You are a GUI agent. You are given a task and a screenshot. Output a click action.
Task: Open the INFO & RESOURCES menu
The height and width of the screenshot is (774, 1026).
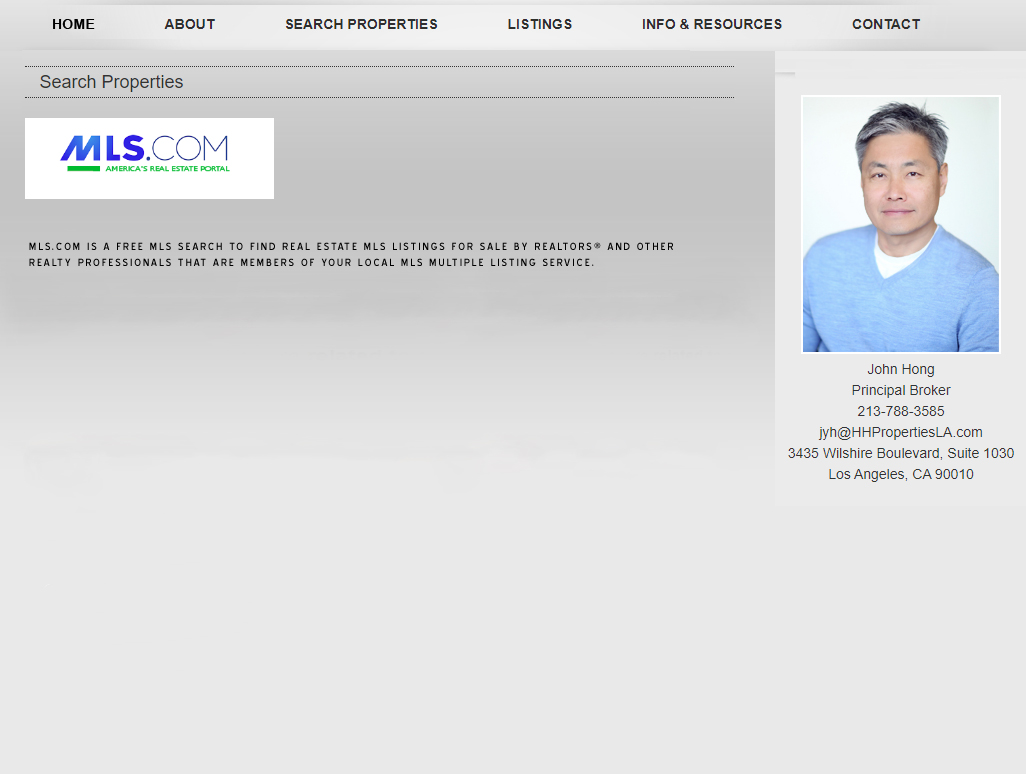[712, 24]
